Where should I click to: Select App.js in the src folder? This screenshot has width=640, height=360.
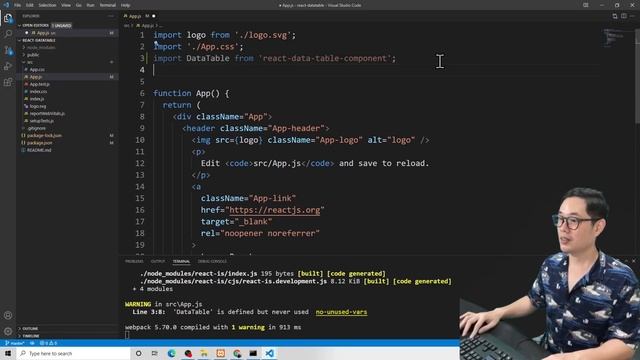click(x=36, y=77)
